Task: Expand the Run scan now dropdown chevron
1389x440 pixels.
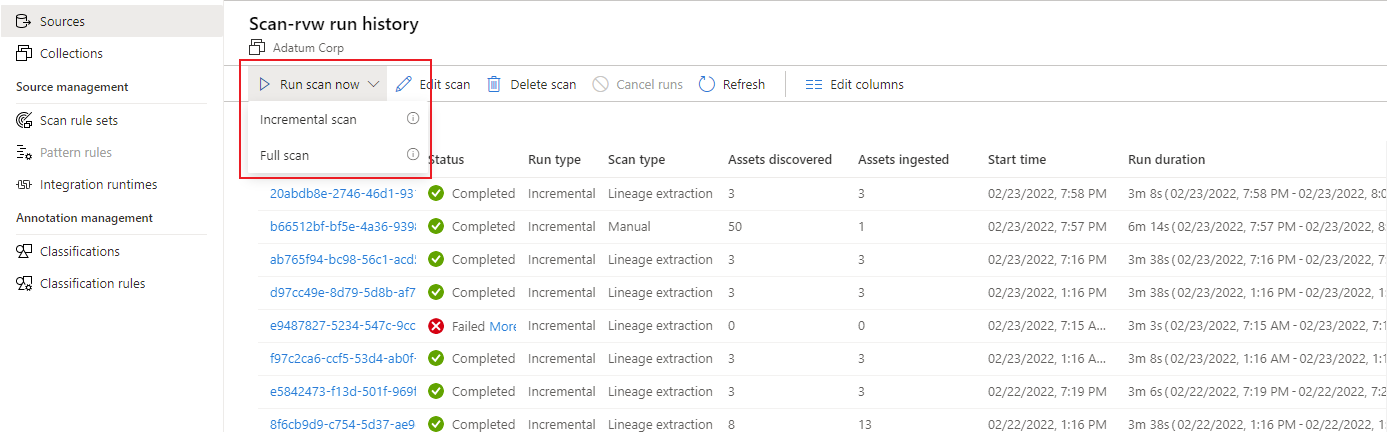Action: (x=374, y=84)
